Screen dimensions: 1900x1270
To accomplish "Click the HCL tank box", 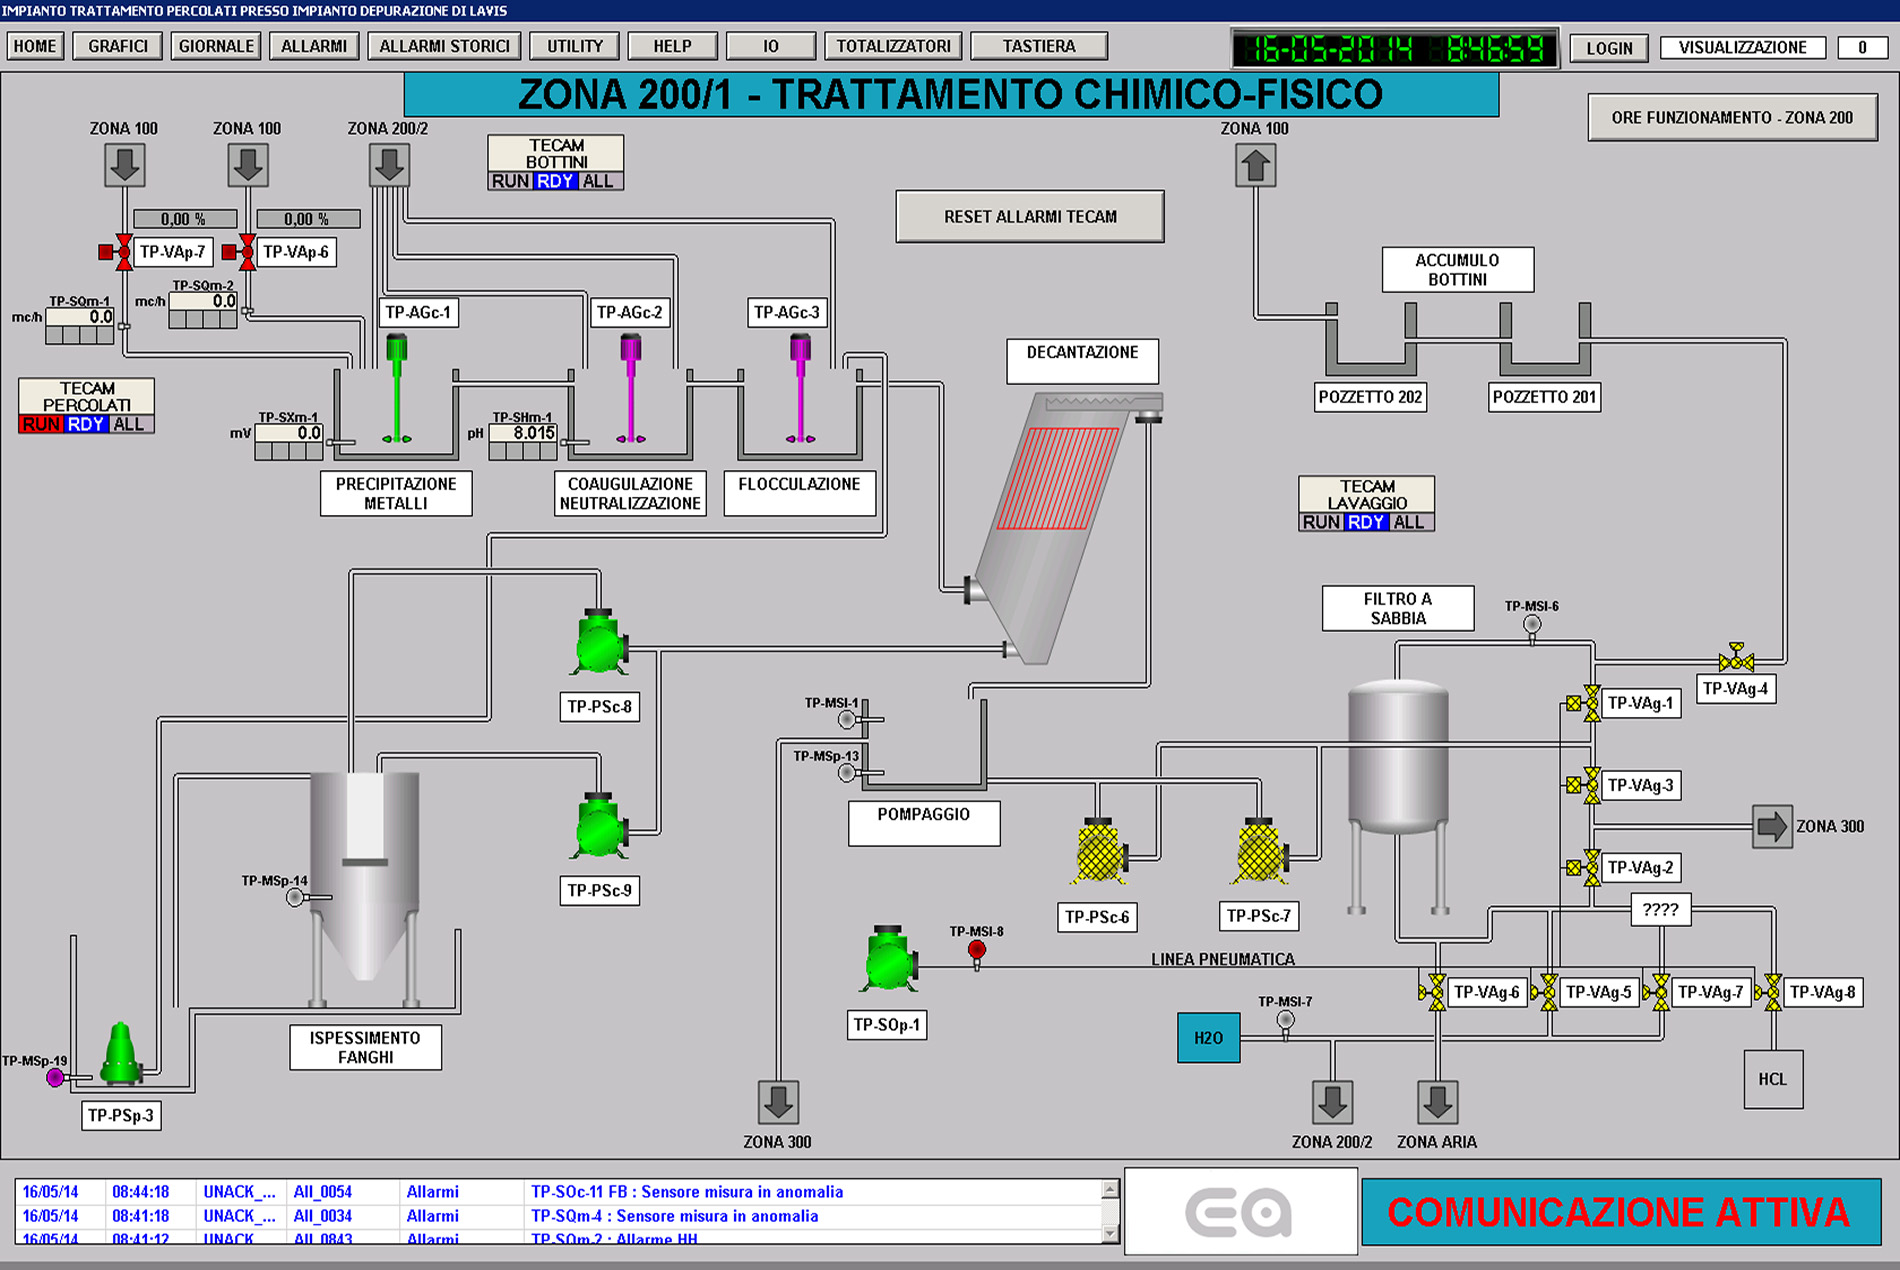I will [1773, 1079].
